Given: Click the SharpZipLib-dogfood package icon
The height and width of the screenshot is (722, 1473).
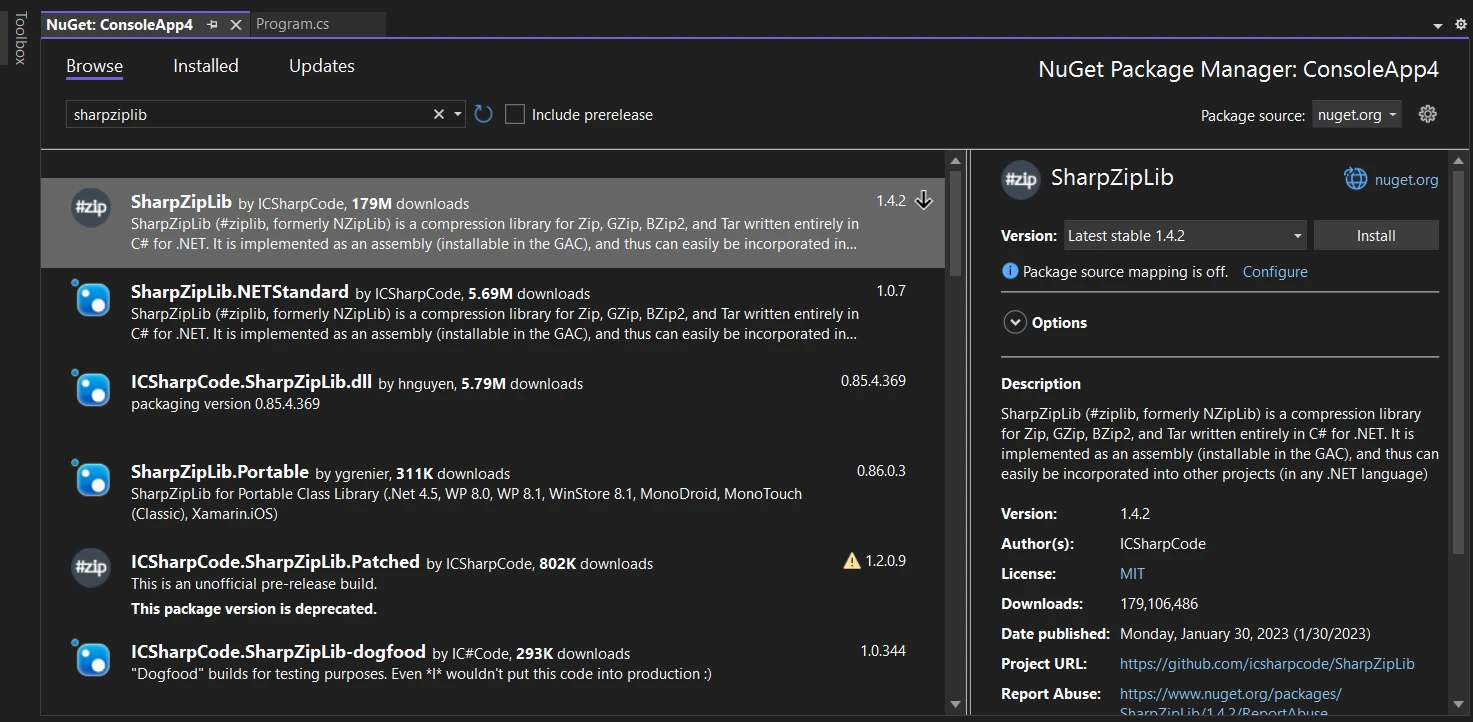Looking at the screenshot, I should click(91, 658).
